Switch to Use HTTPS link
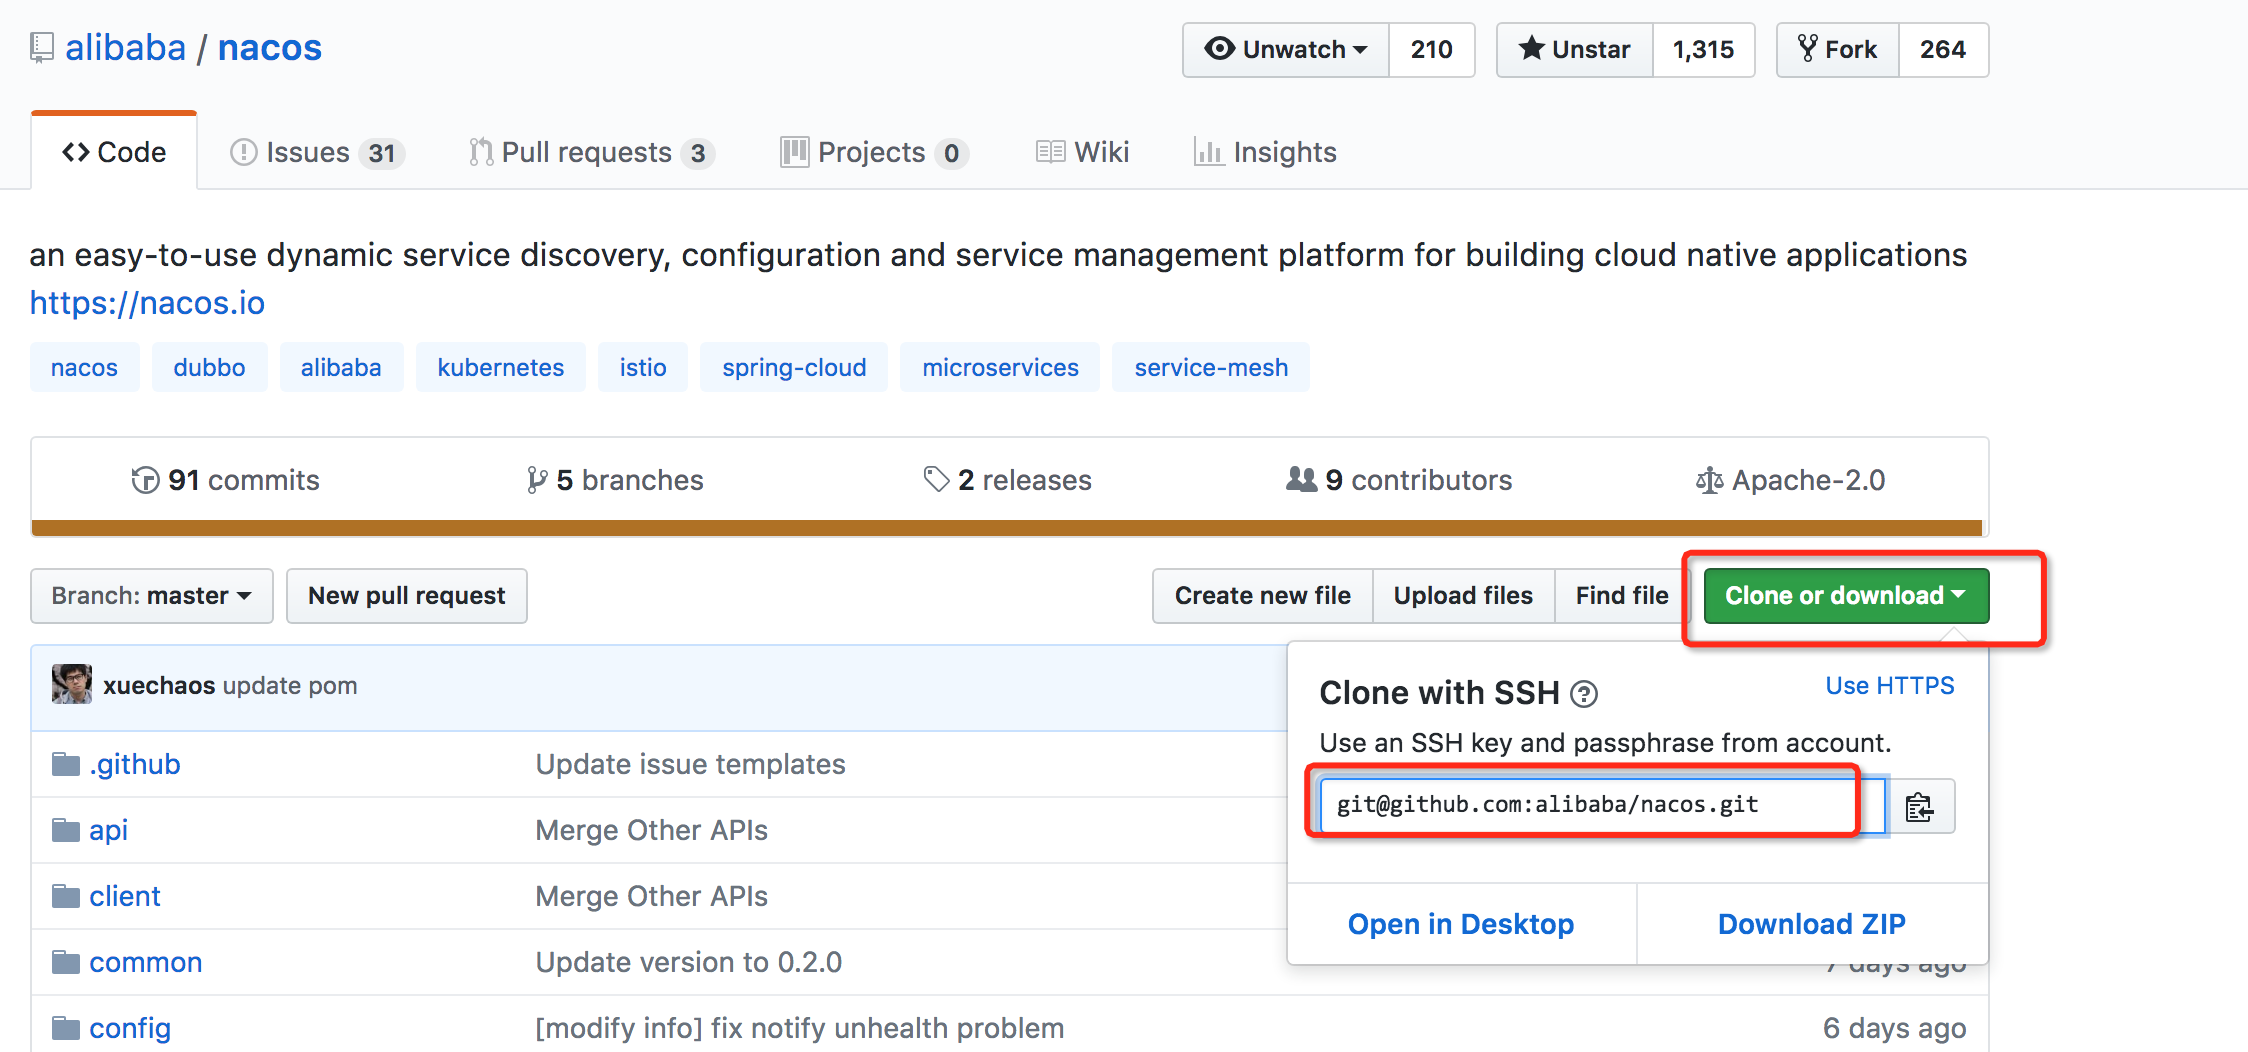This screenshot has width=2248, height=1052. (1890, 685)
